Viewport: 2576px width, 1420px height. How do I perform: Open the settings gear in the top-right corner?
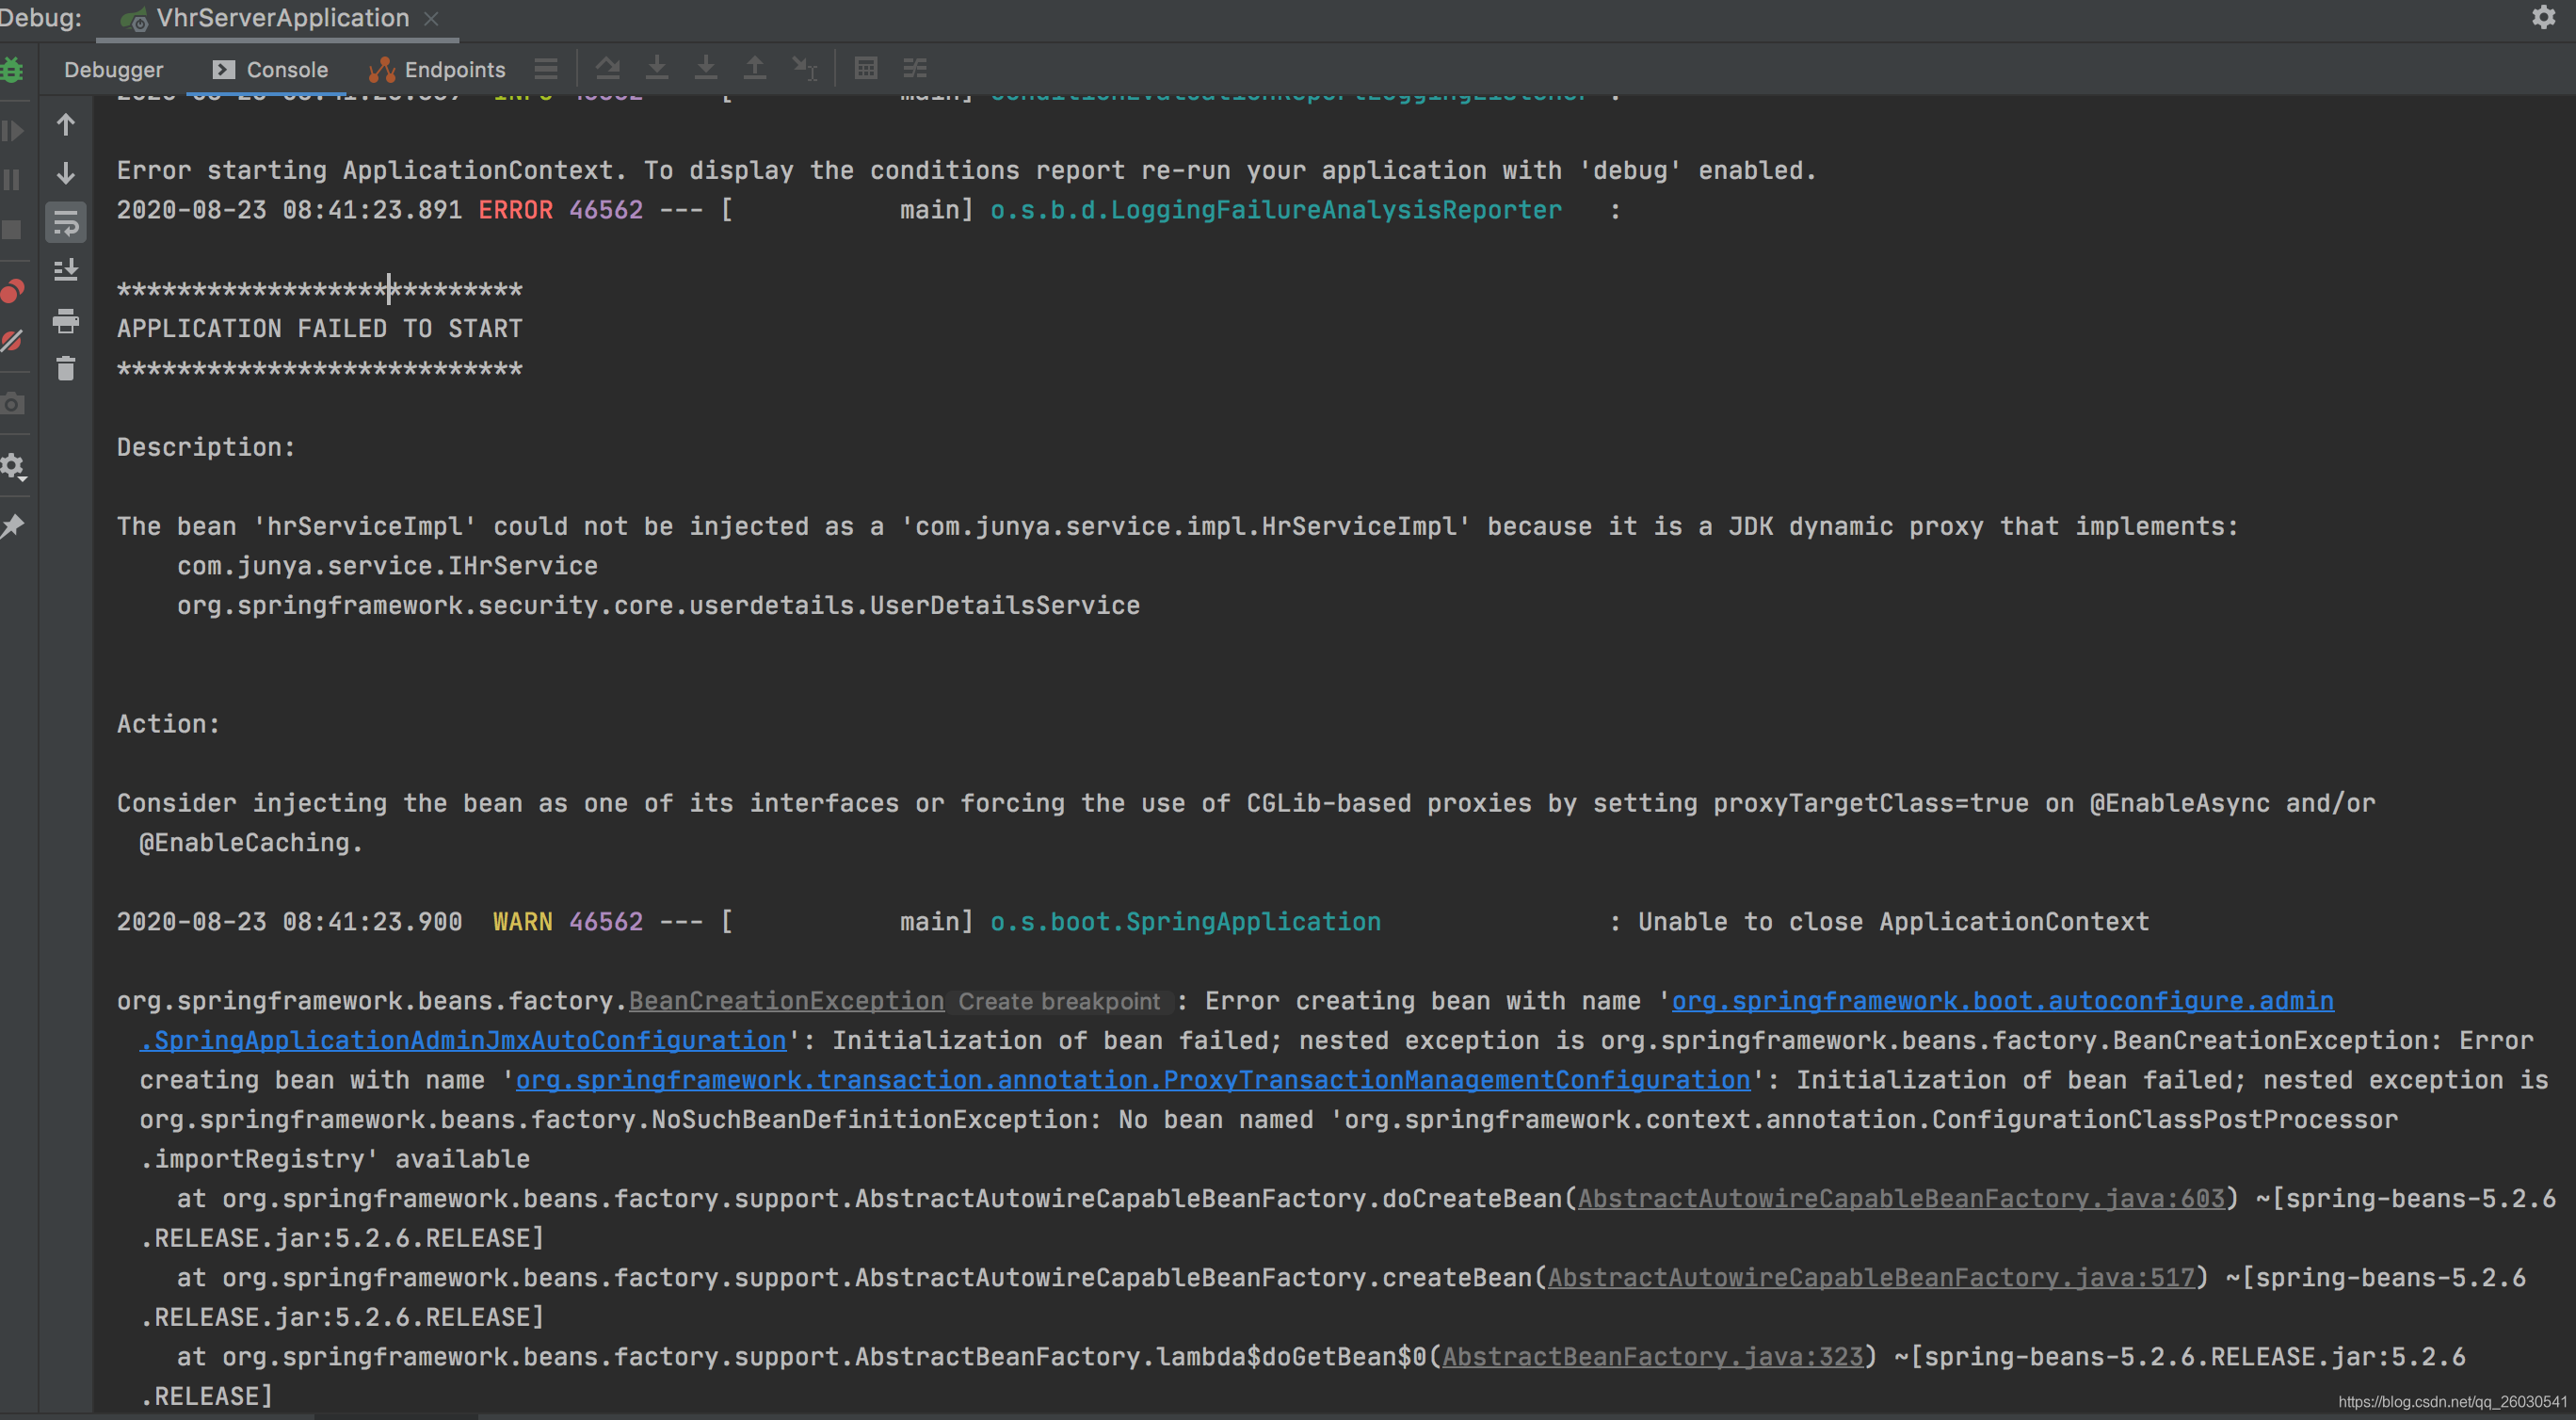[2545, 17]
